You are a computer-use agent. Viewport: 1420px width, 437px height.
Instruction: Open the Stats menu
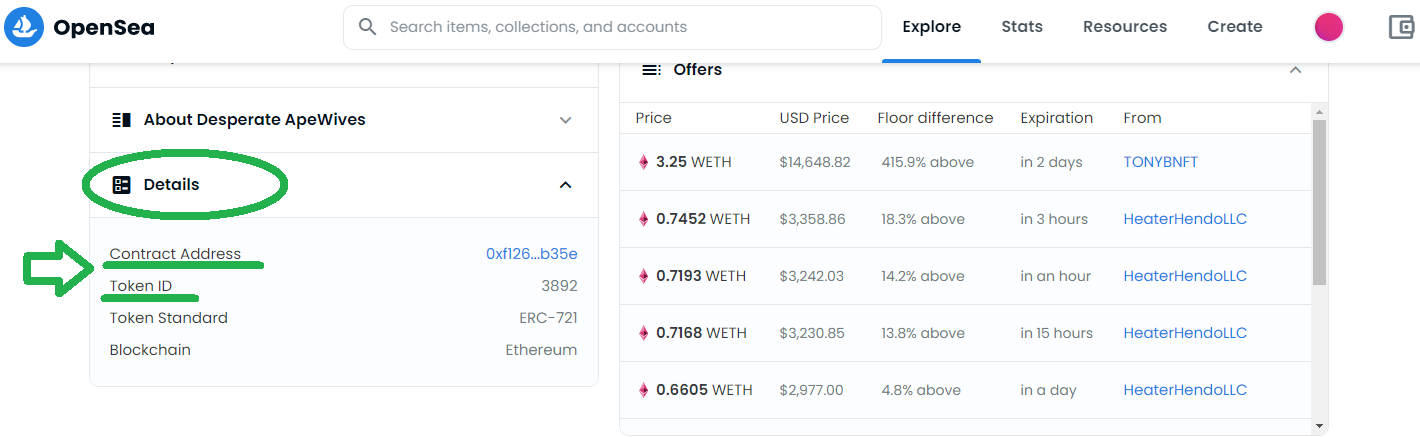(1022, 27)
